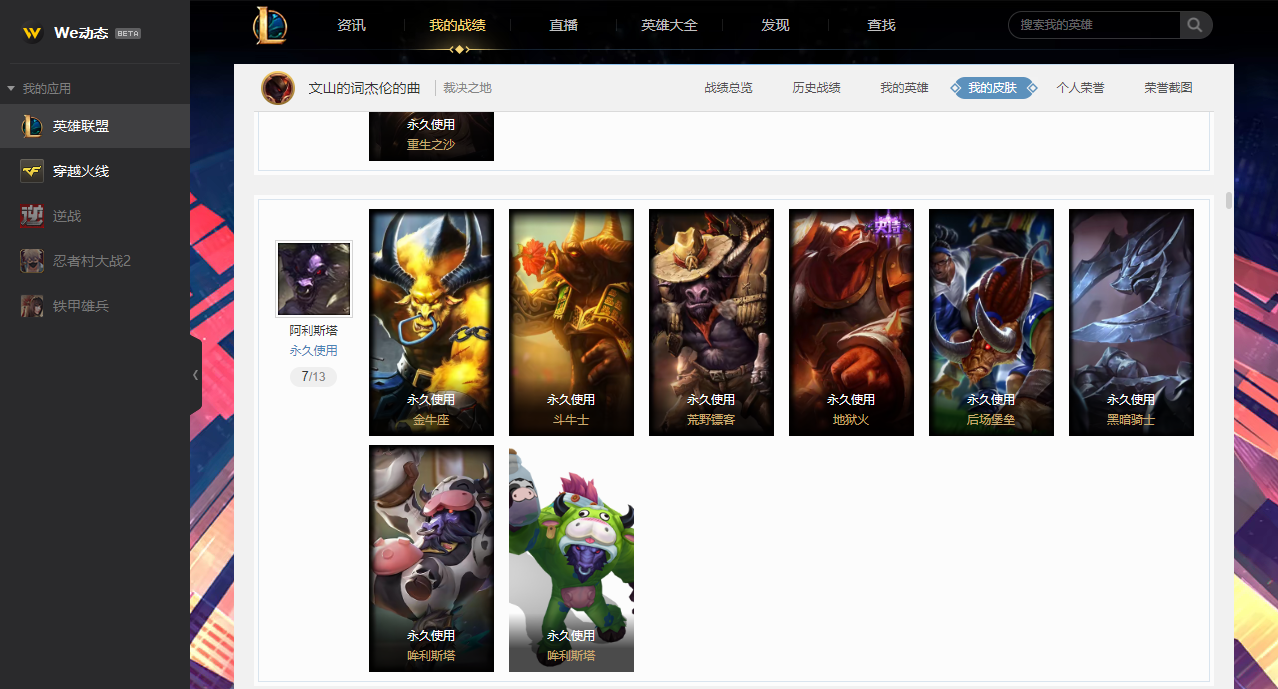Image resolution: width=1278 pixels, height=689 pixels.
Task: Open the 荣誉截图 tab
Action: 1168,88
